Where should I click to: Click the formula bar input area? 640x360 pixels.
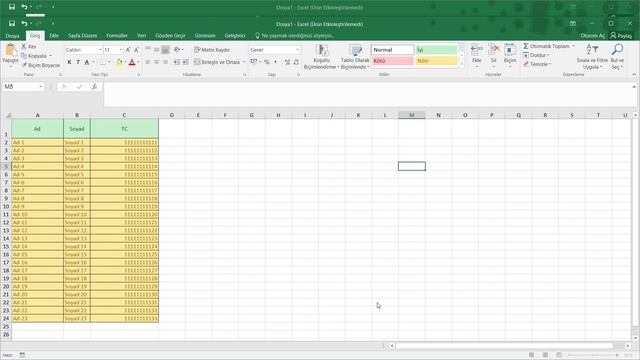pos(367,94)
